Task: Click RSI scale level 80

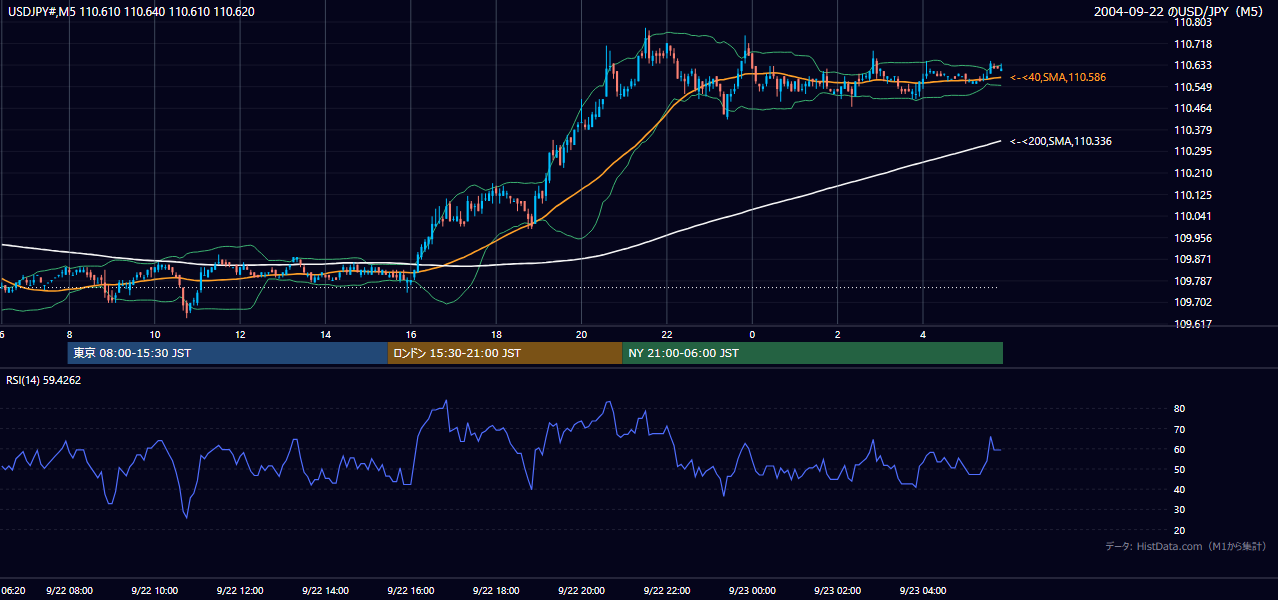Action: click(1179, 409)
